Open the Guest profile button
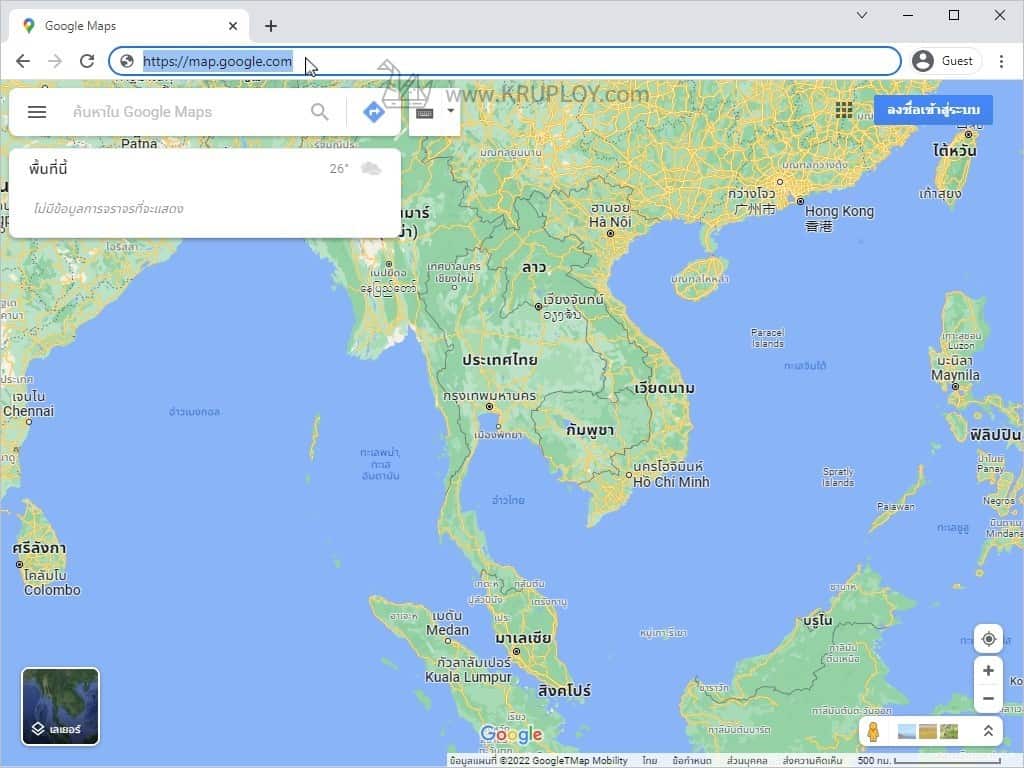The width and height of the screenshot is (1024, 768). tap(945, 61)
